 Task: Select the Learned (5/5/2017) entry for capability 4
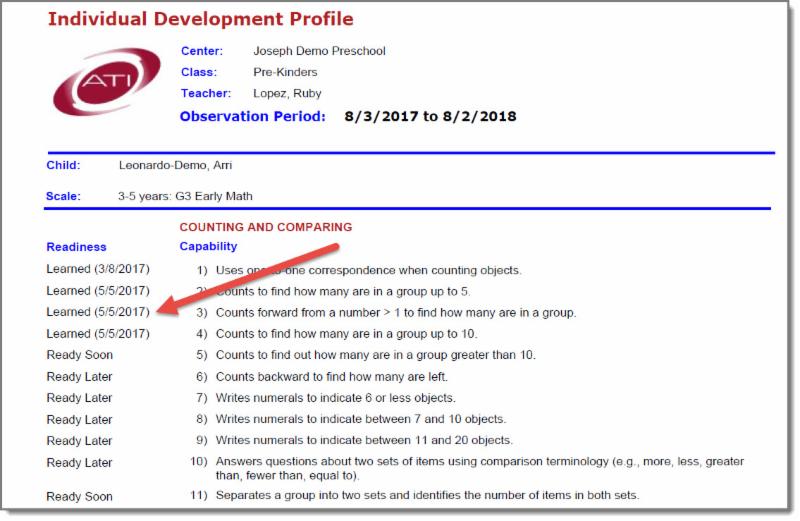(98, 334)
